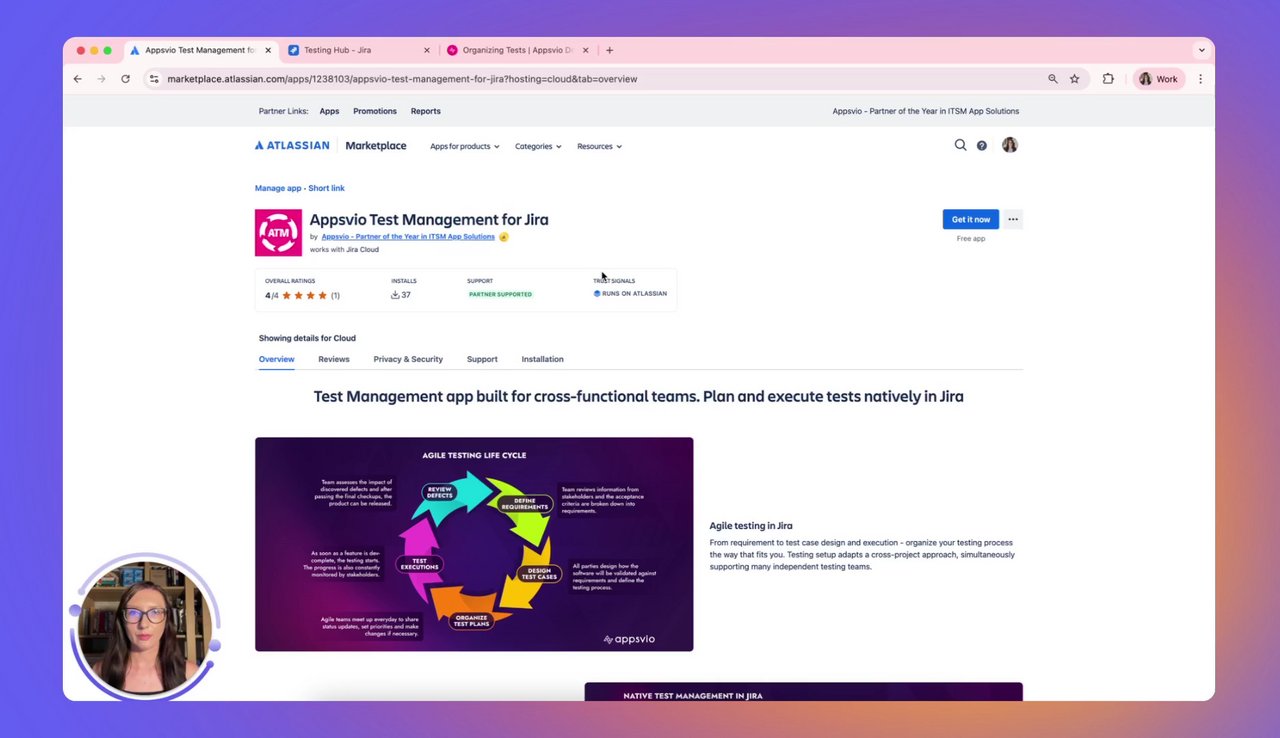Expand Resources dropdown
Image resolution: width=1280 pixels, height=738 pixels.
599,146
